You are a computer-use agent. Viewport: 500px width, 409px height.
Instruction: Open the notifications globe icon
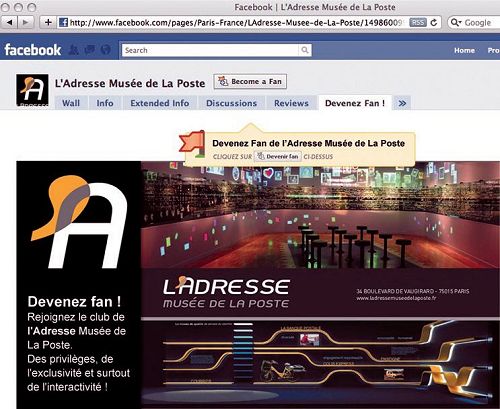pyautogui.click(x=106, y=50)
